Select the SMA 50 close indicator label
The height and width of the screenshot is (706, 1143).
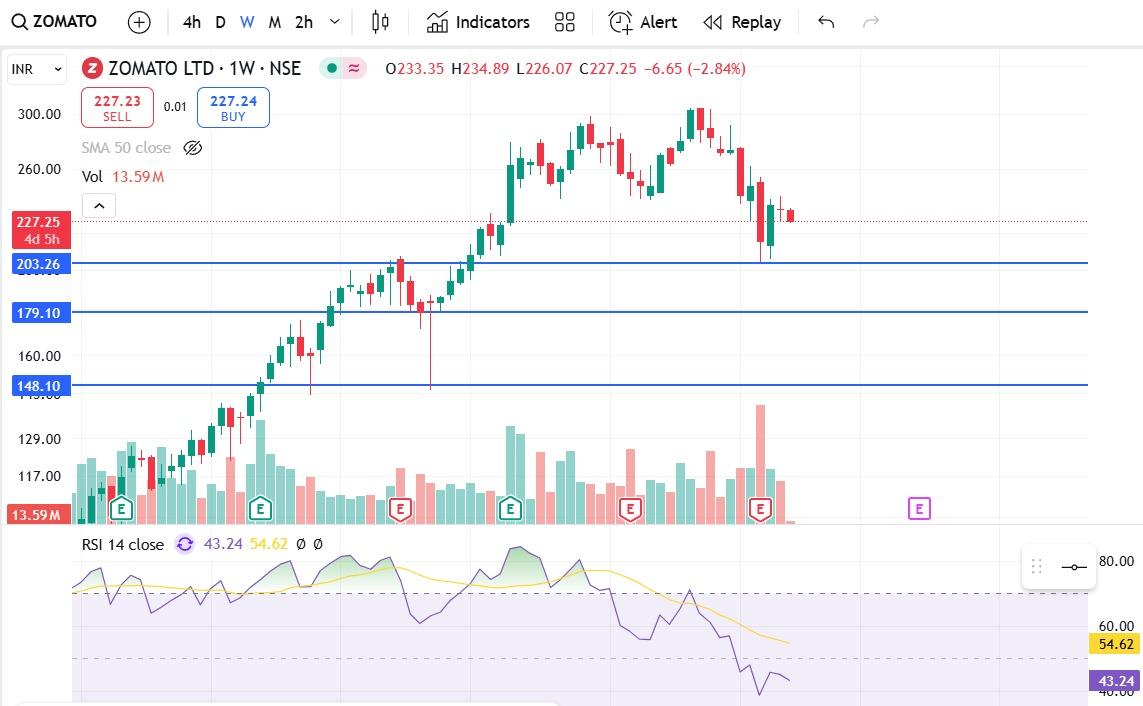tap(126, 148)
